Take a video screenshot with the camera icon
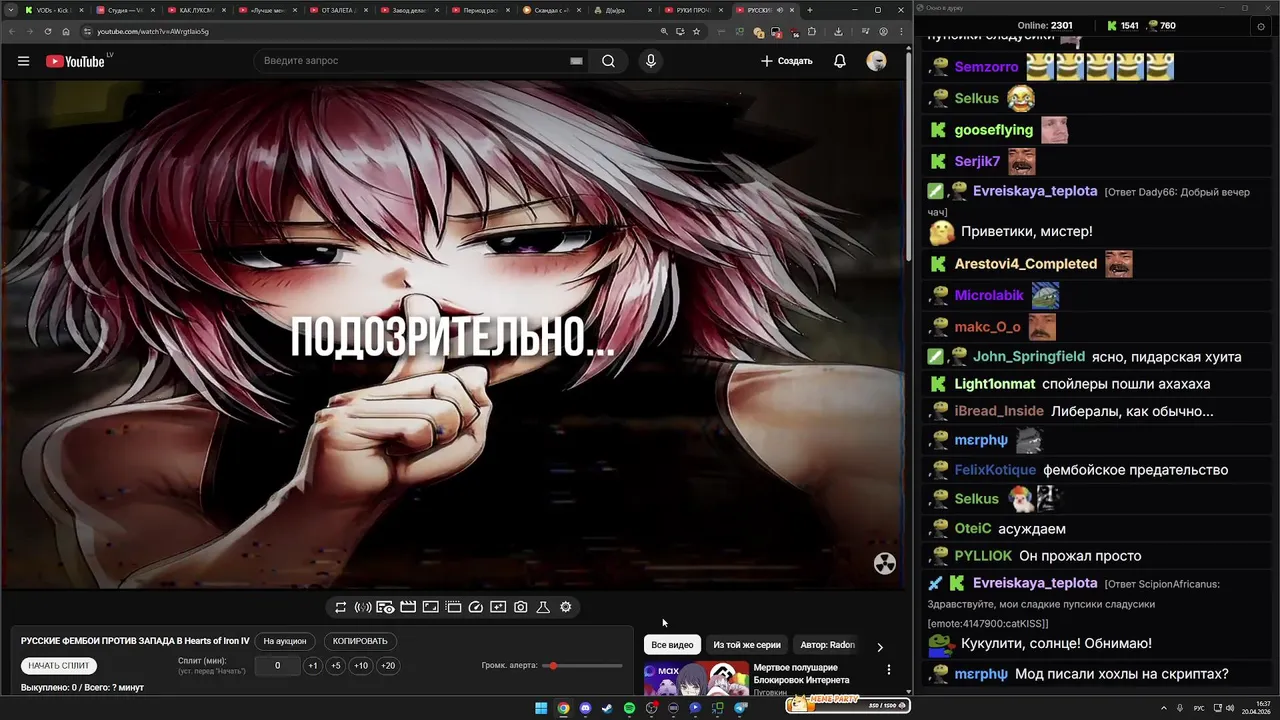The height and width of the screenshot is (720, 1280). click(x=521, y=607)
